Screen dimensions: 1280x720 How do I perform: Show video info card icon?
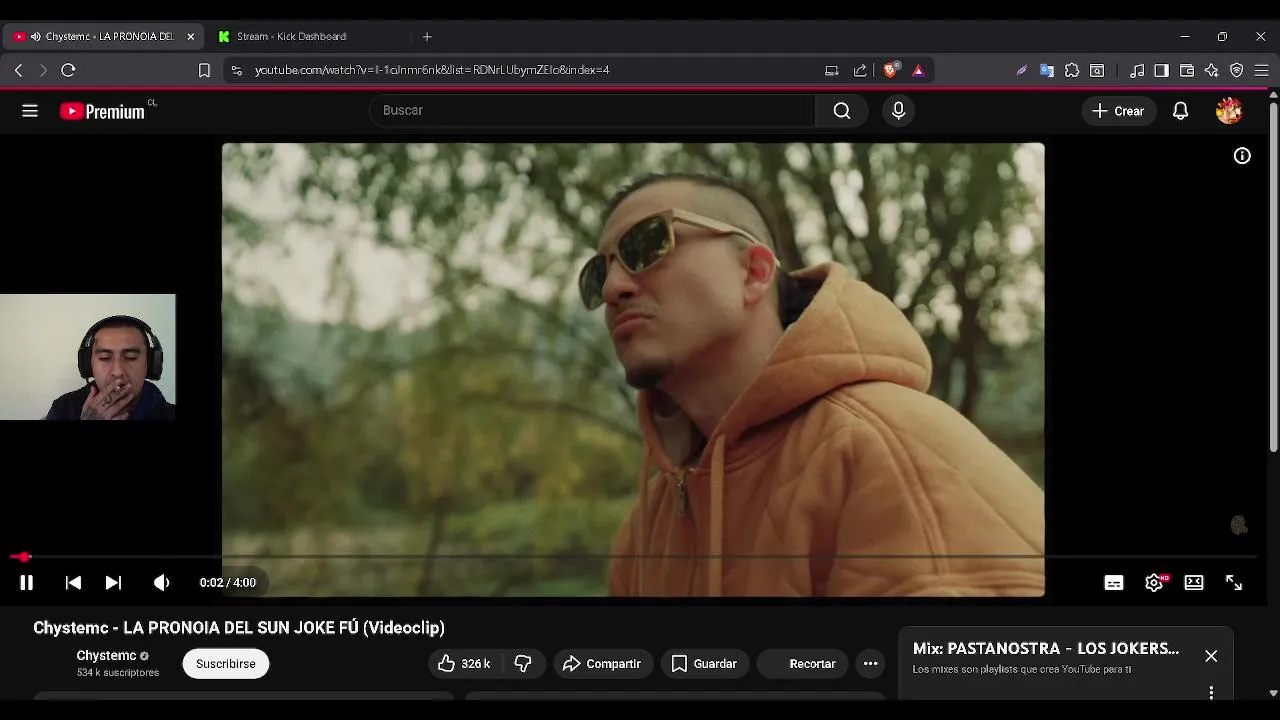(x=1242, y=156)
